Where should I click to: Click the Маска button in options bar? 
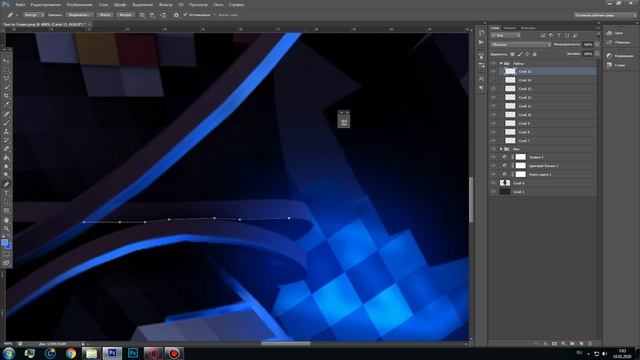point(105,15)
